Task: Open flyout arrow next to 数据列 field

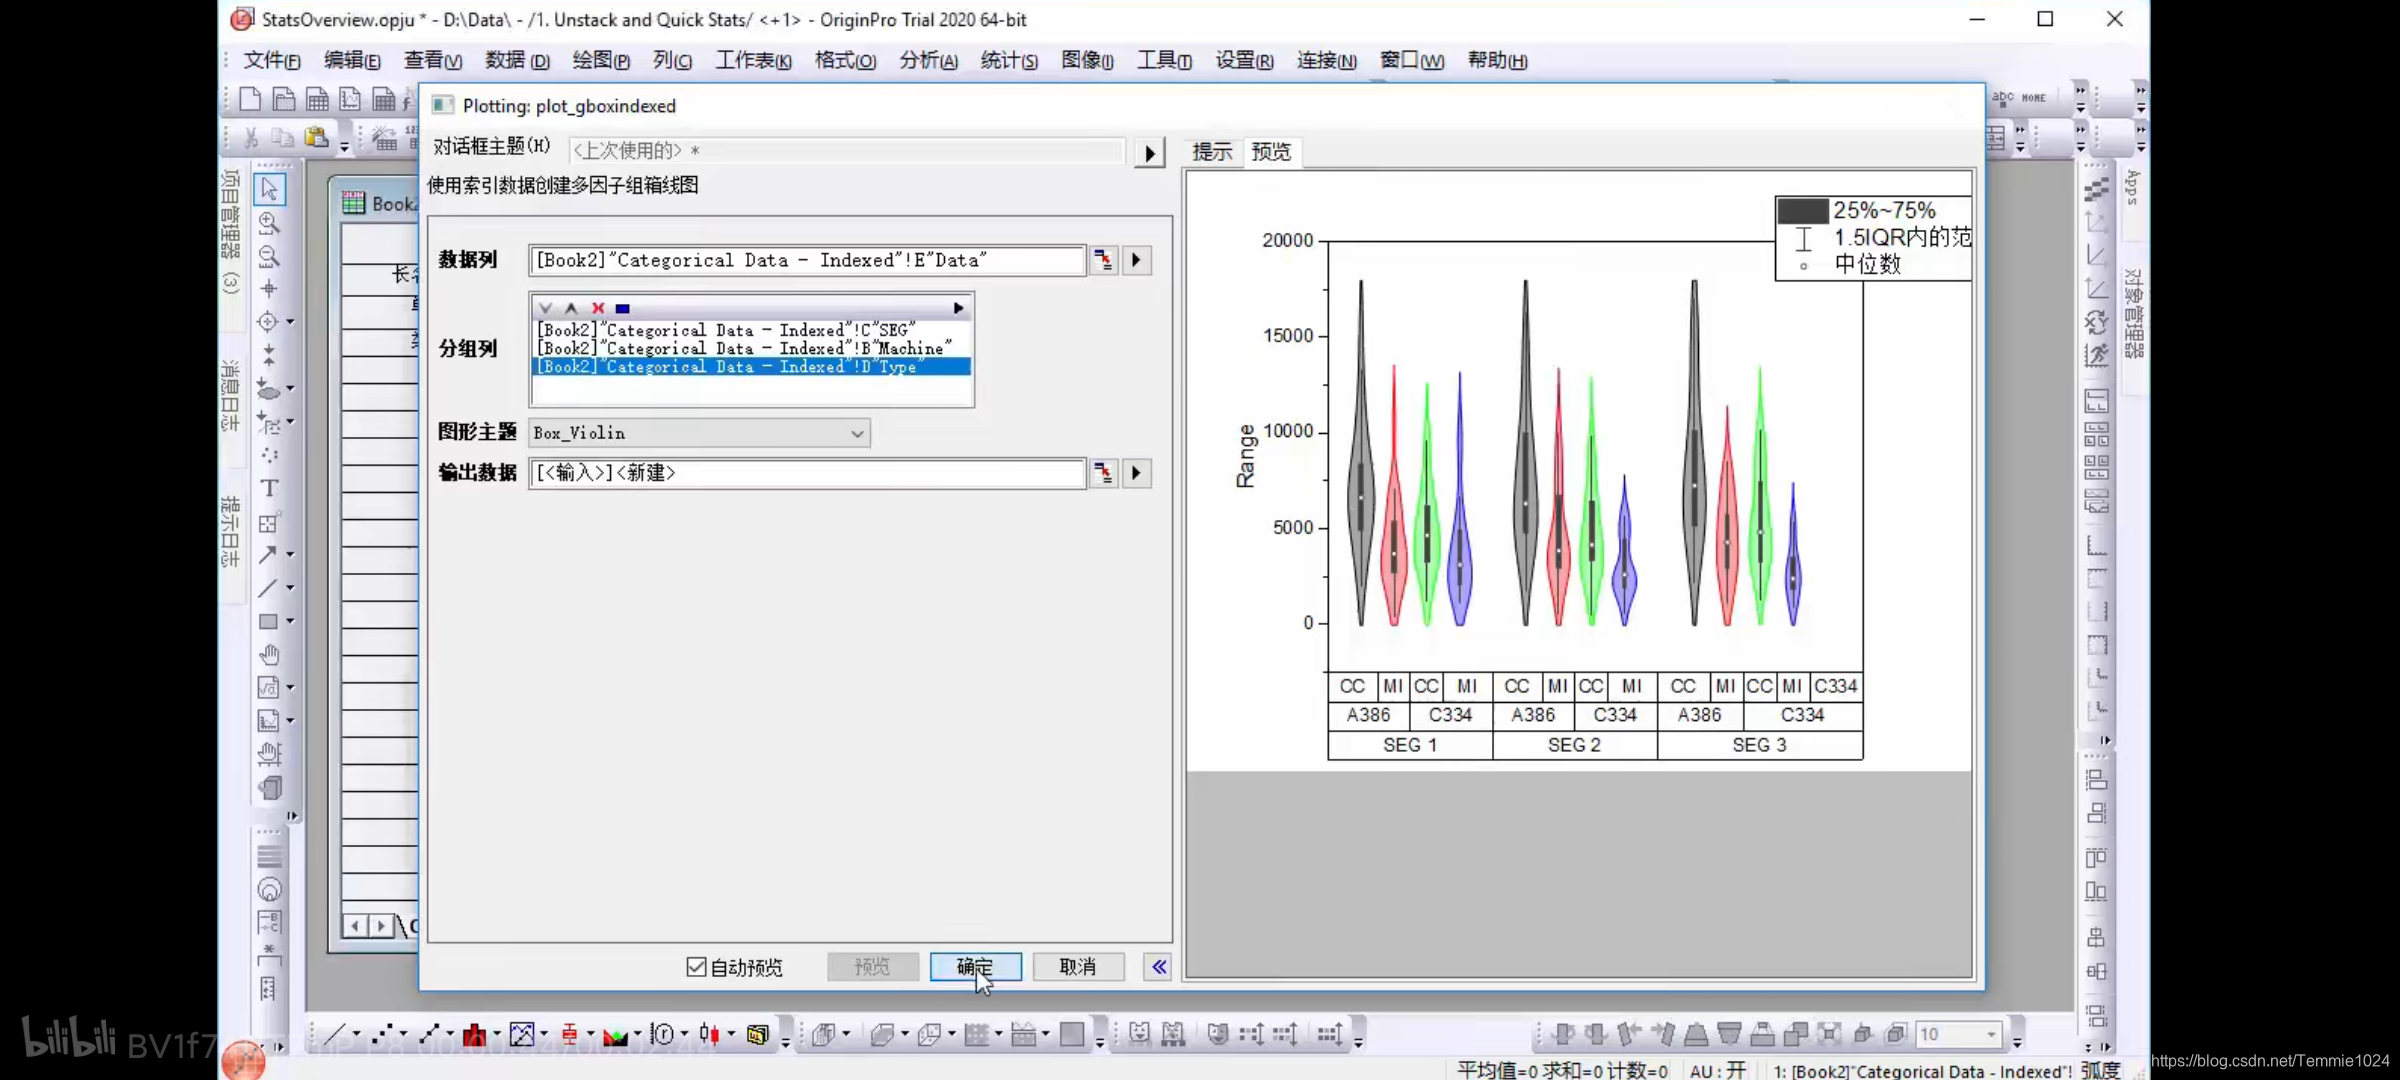Action: click(x=1136, y=260)
